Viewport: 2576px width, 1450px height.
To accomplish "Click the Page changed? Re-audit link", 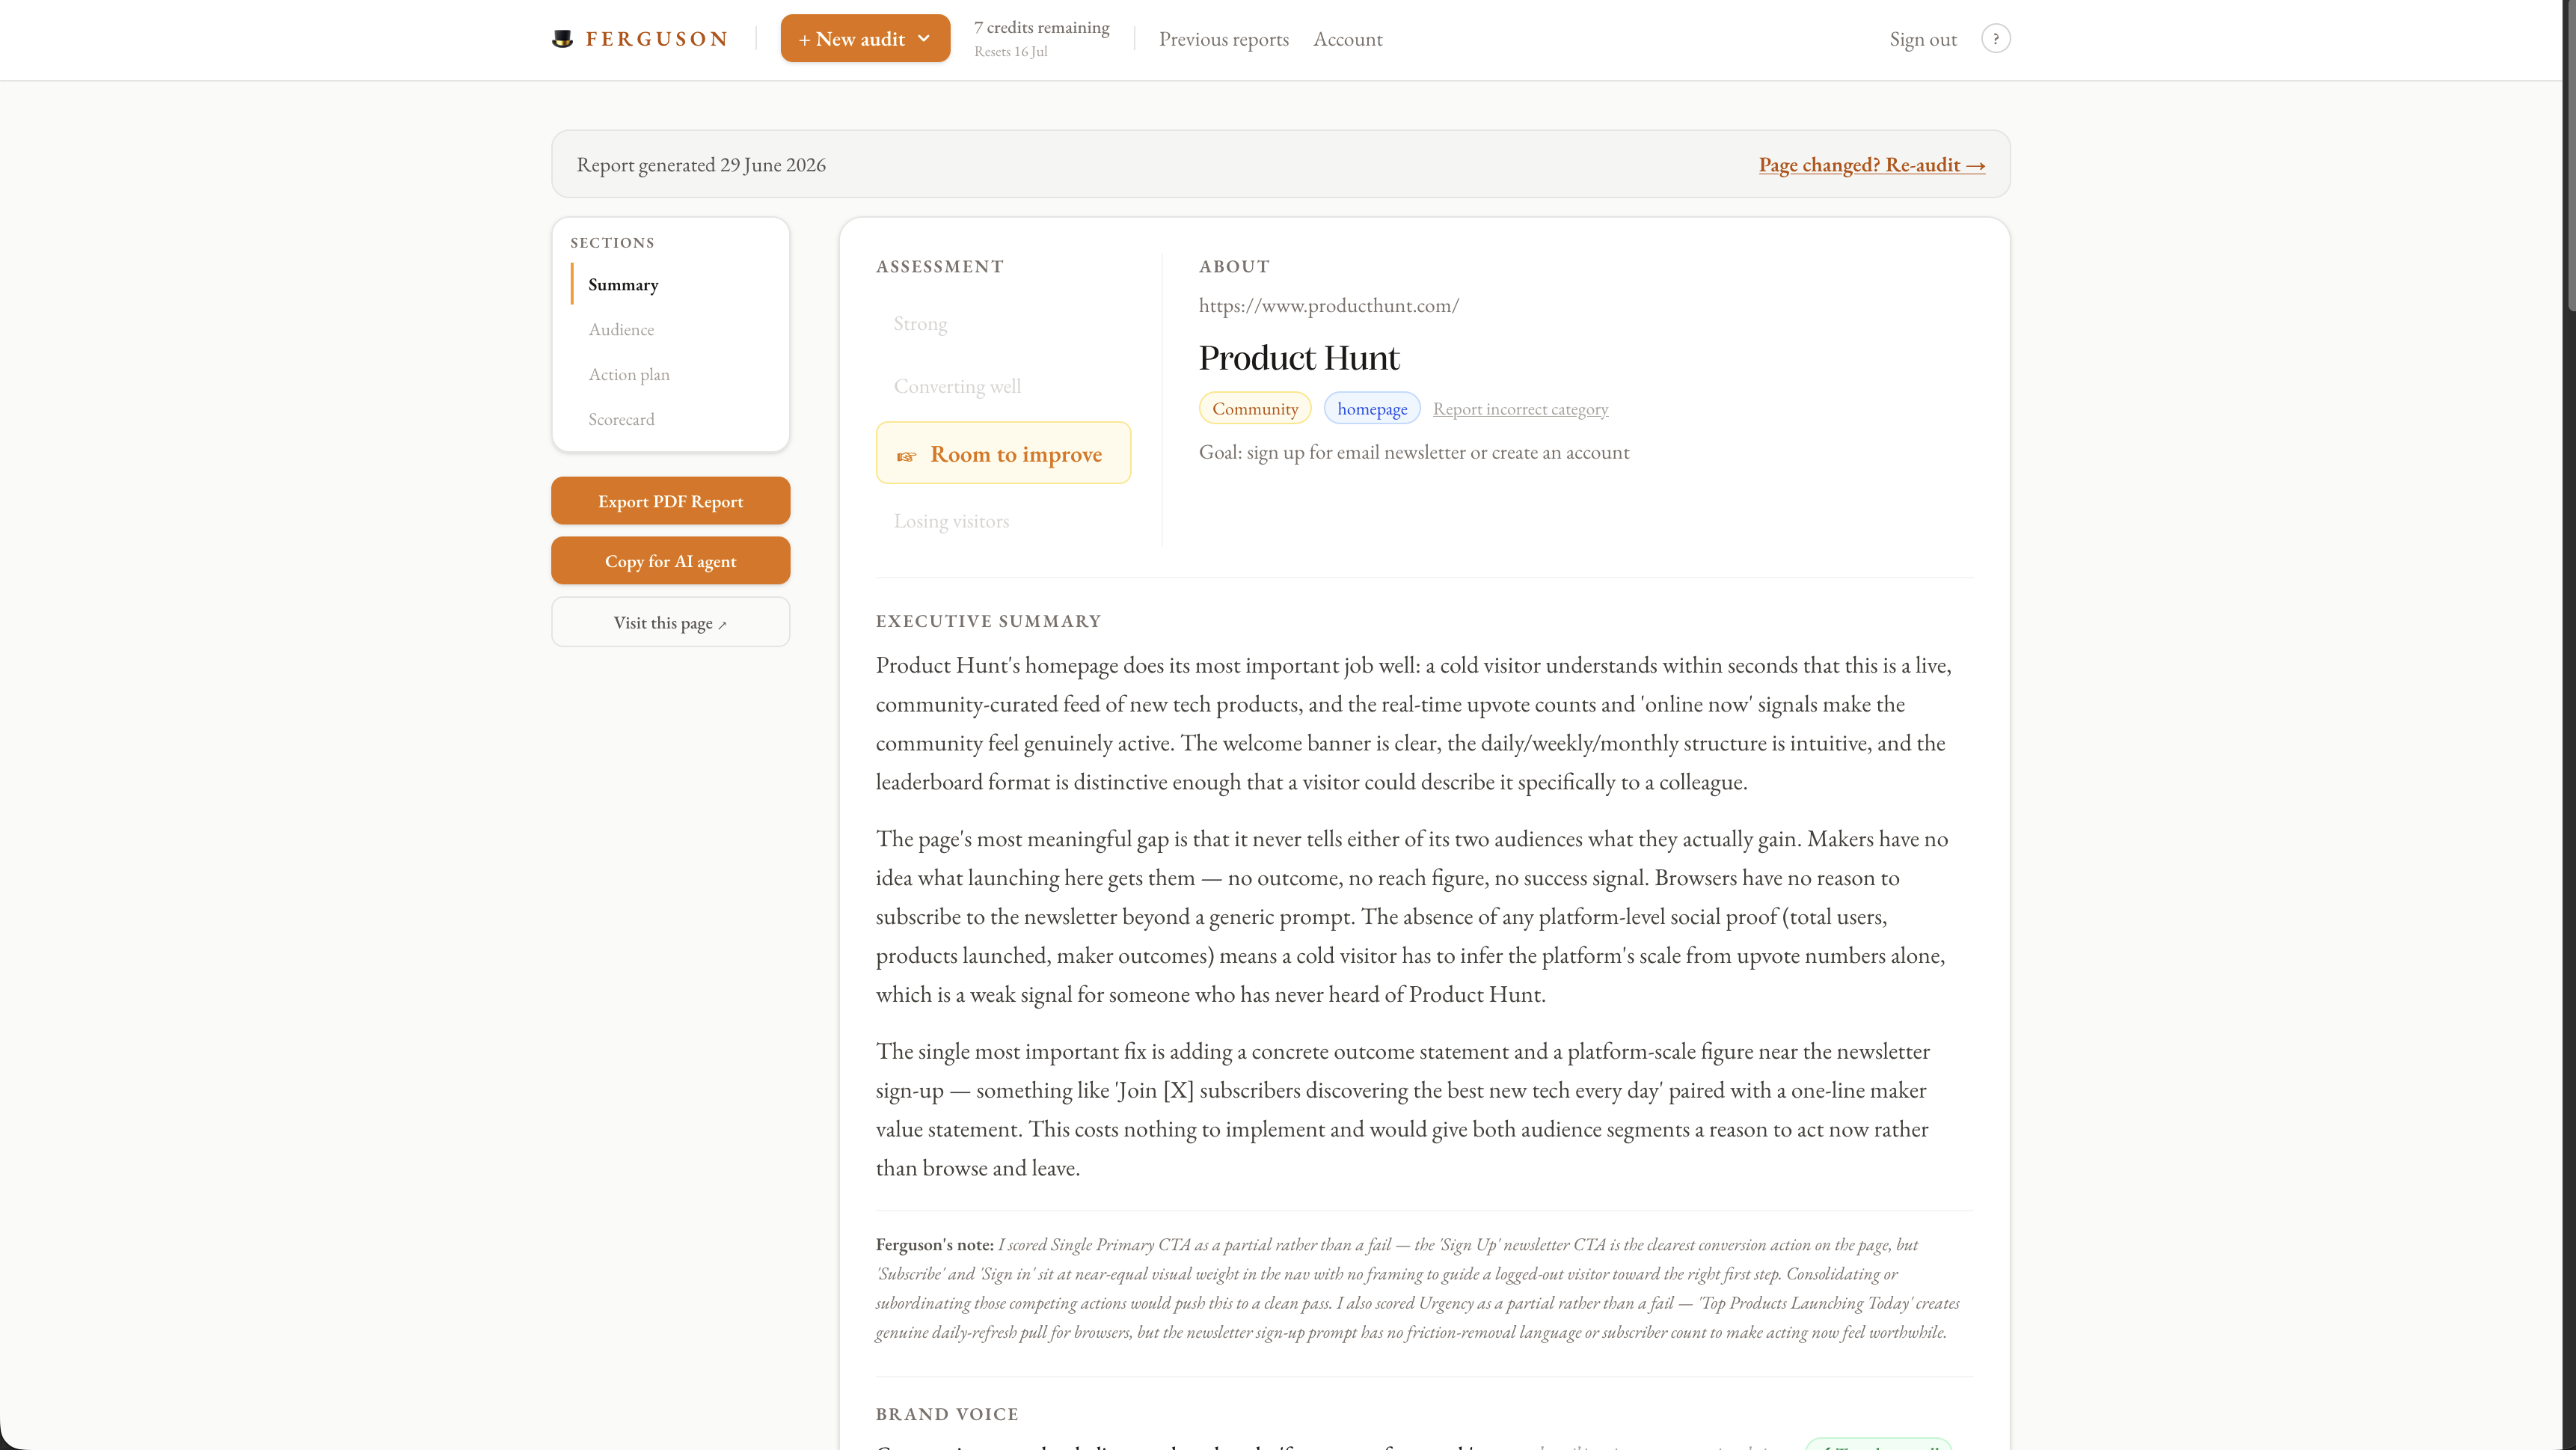I will 1871,165.
